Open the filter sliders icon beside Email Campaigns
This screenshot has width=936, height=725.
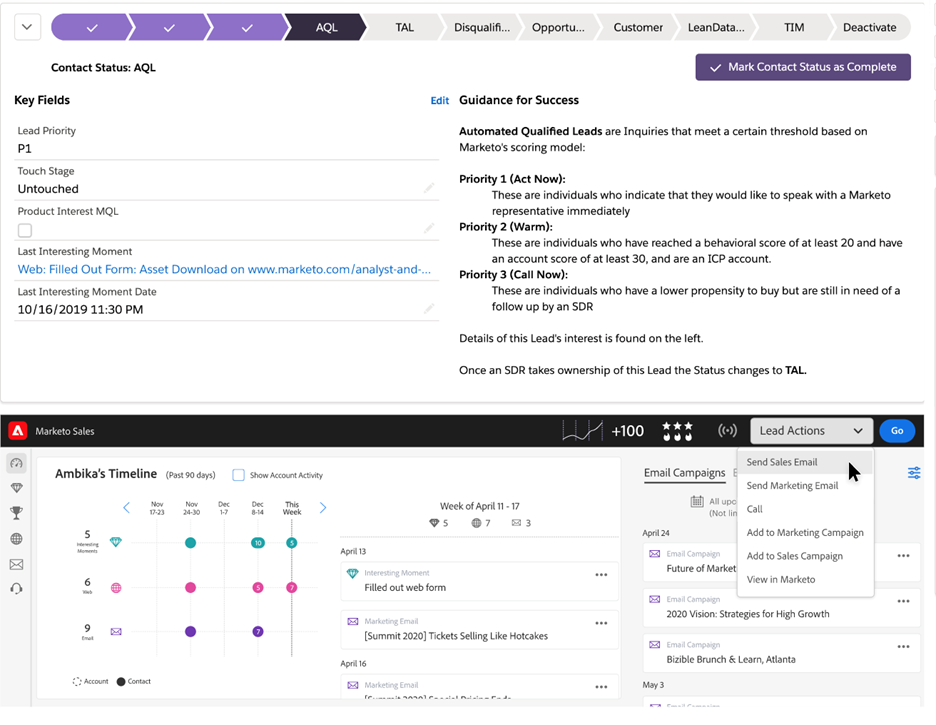(x=914, y=473)
